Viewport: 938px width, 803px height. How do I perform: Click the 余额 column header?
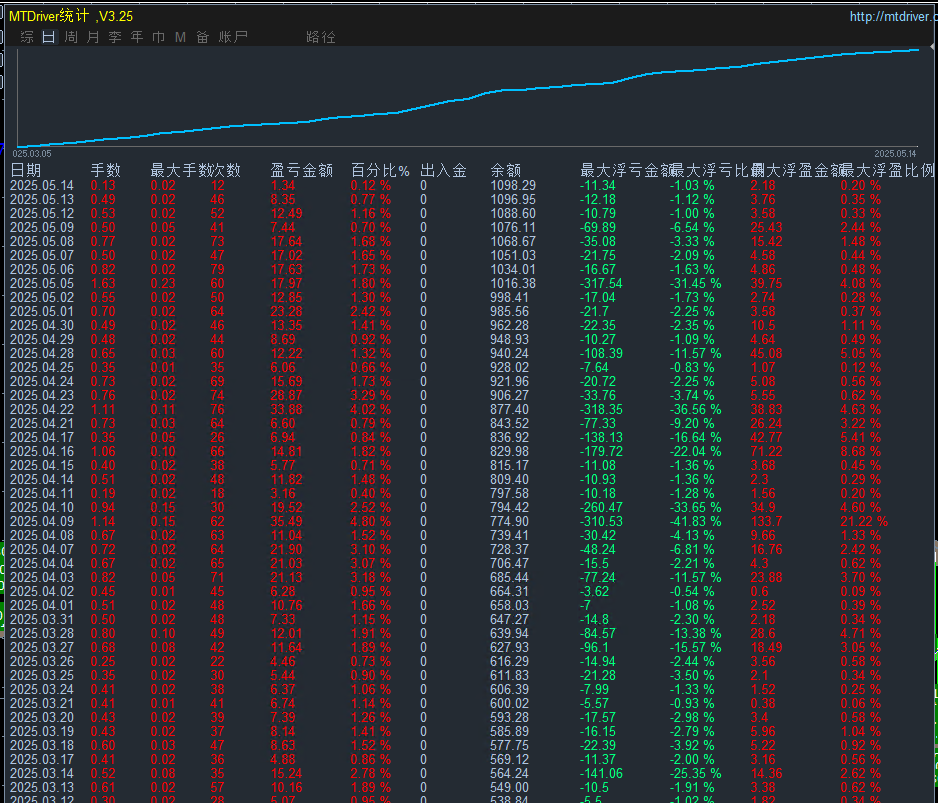coord(505,171)
